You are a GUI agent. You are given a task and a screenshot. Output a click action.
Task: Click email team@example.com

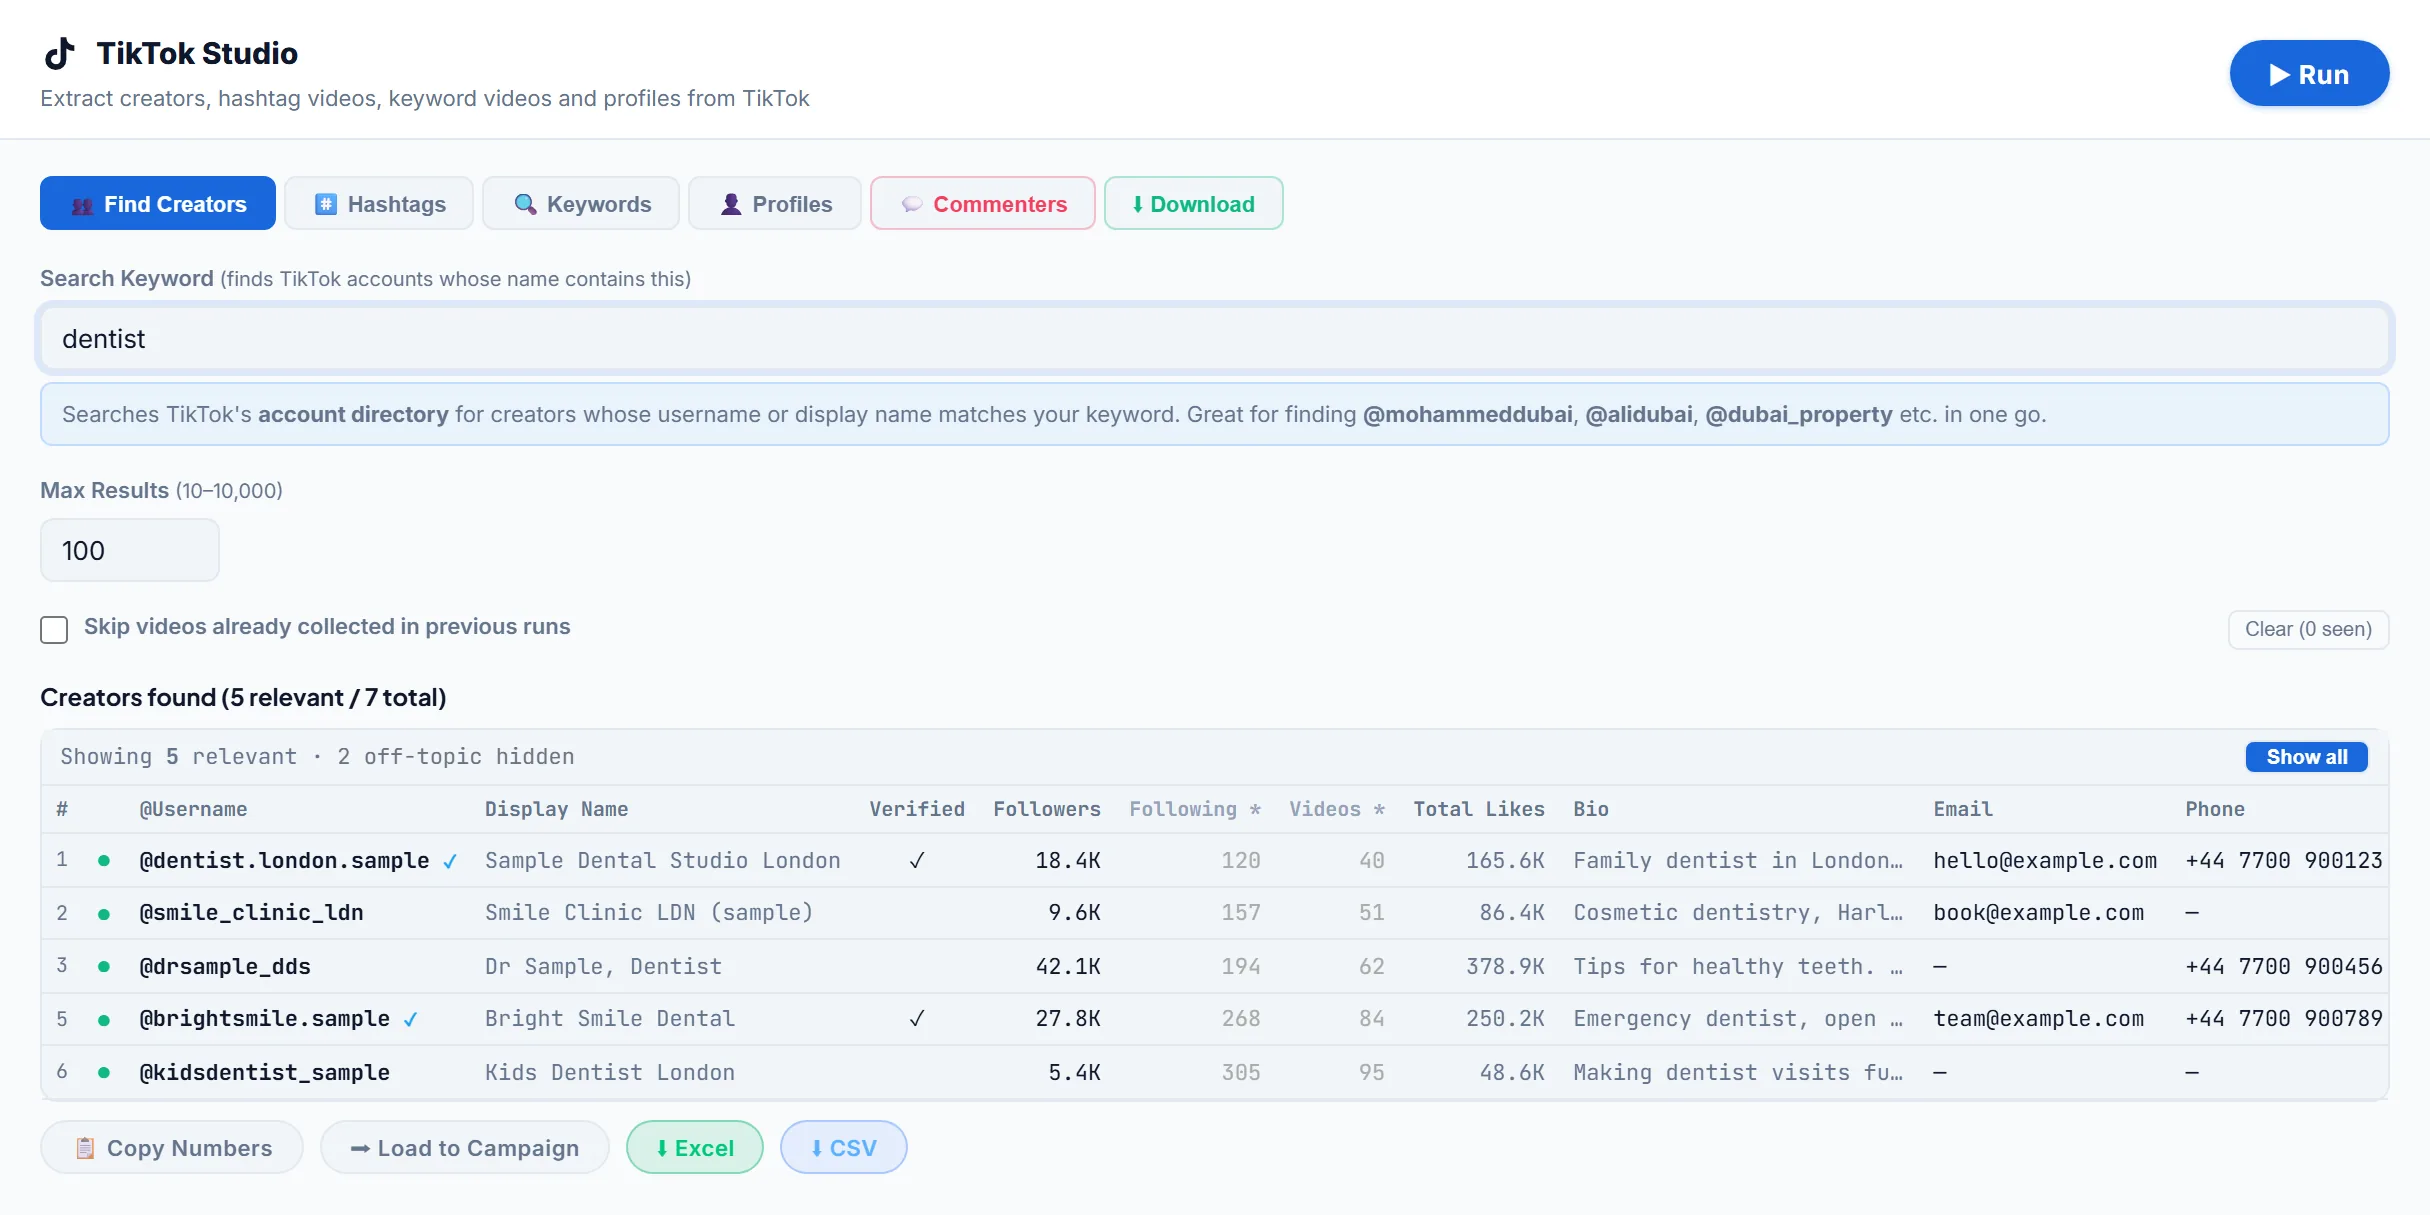tap(2038, 1018)
